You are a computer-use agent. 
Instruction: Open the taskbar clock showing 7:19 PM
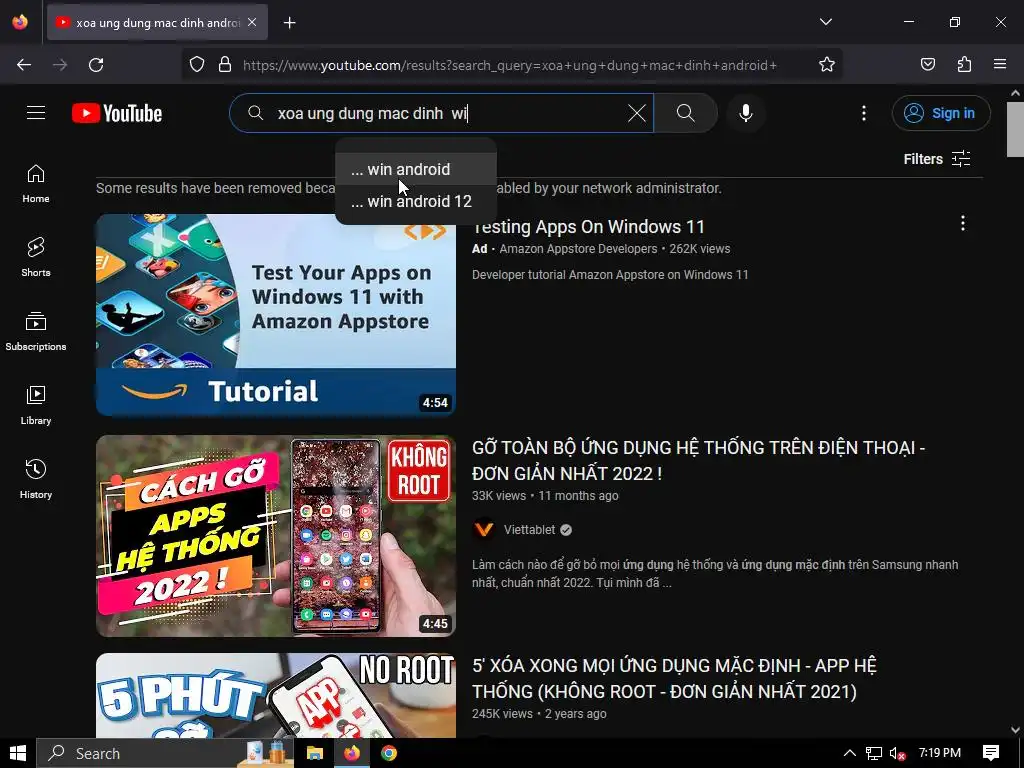(940, 753)
